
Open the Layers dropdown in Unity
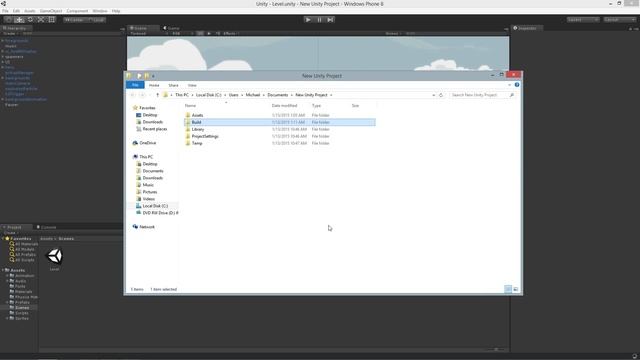pyautogui.click(x=583, y=20)
